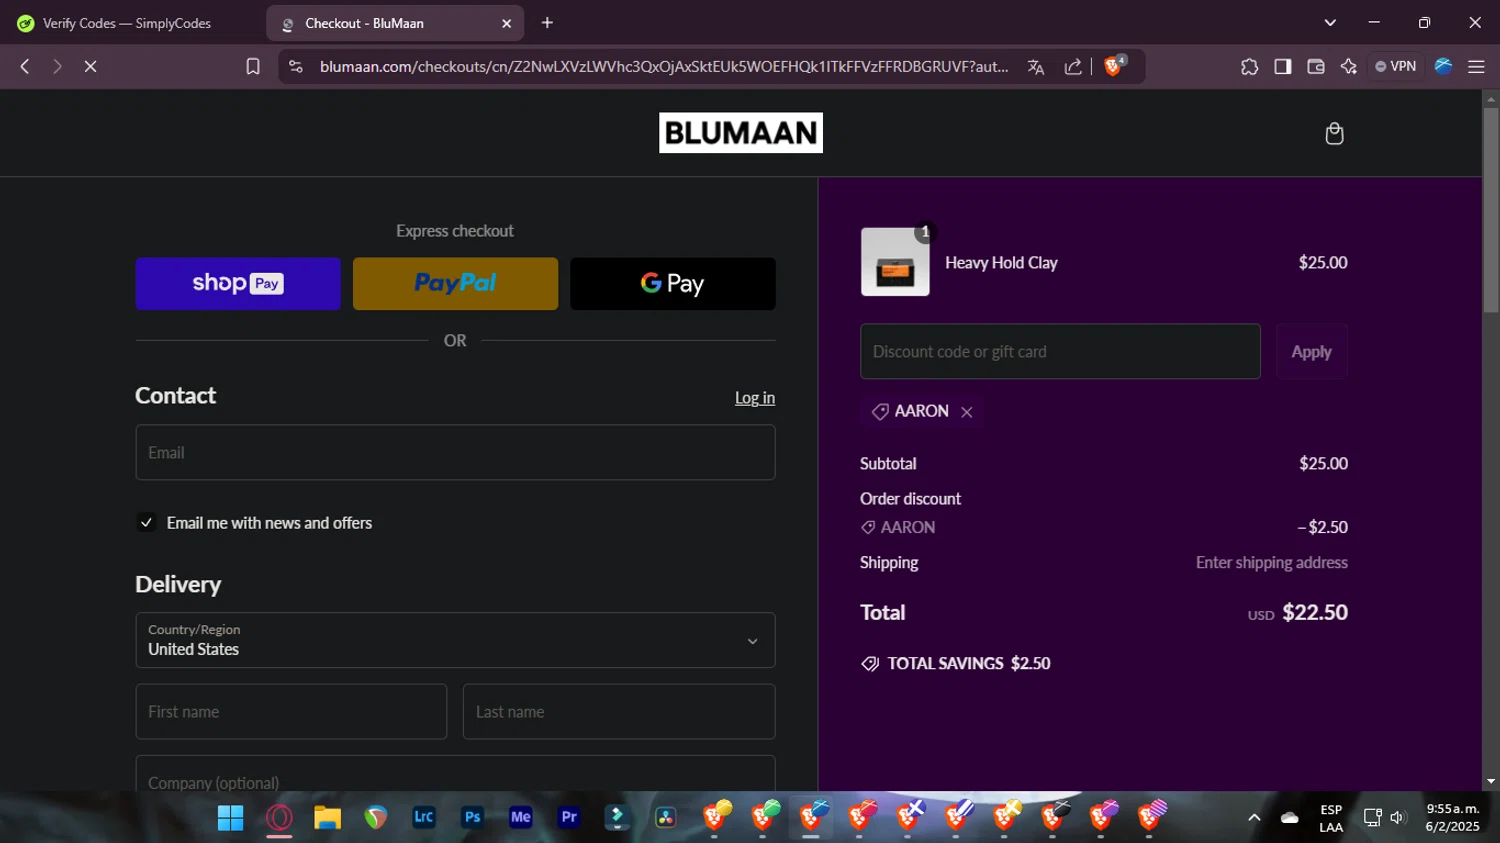The image size is (1500, 843).
Task: Click the Enter shipping address text
Action: (x=1272, y=563)
